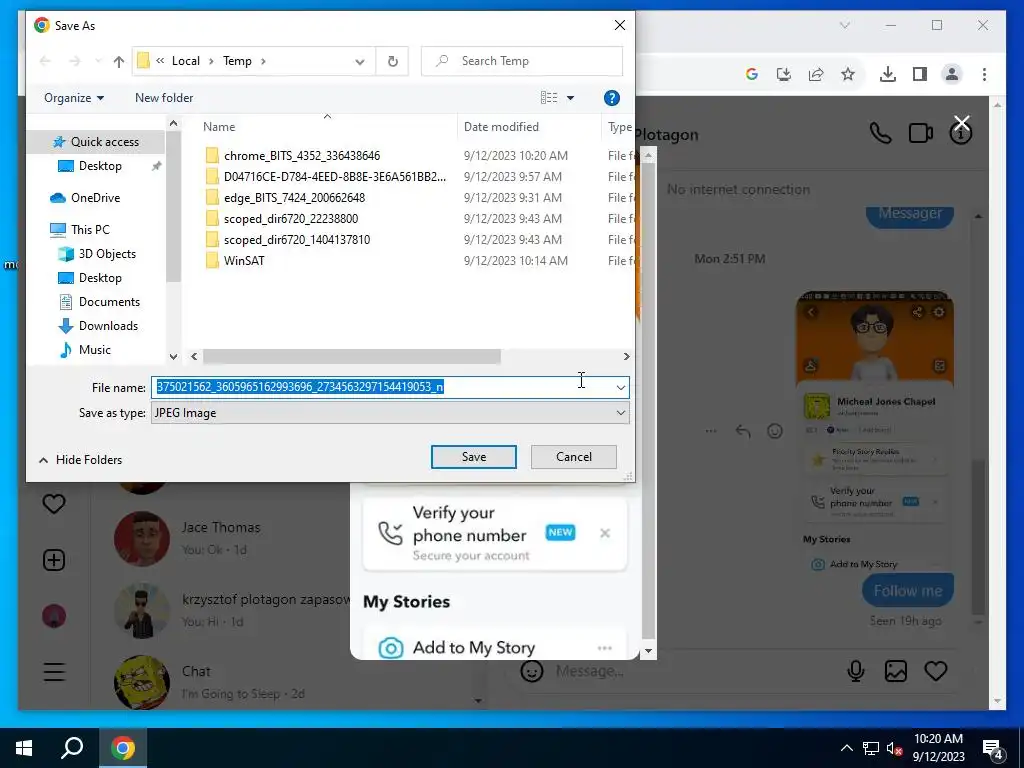Toggle Chrome side panel icon
The height and width of the screenshot is (768, 1024).
pyautogui.click(x=920, y=74)
